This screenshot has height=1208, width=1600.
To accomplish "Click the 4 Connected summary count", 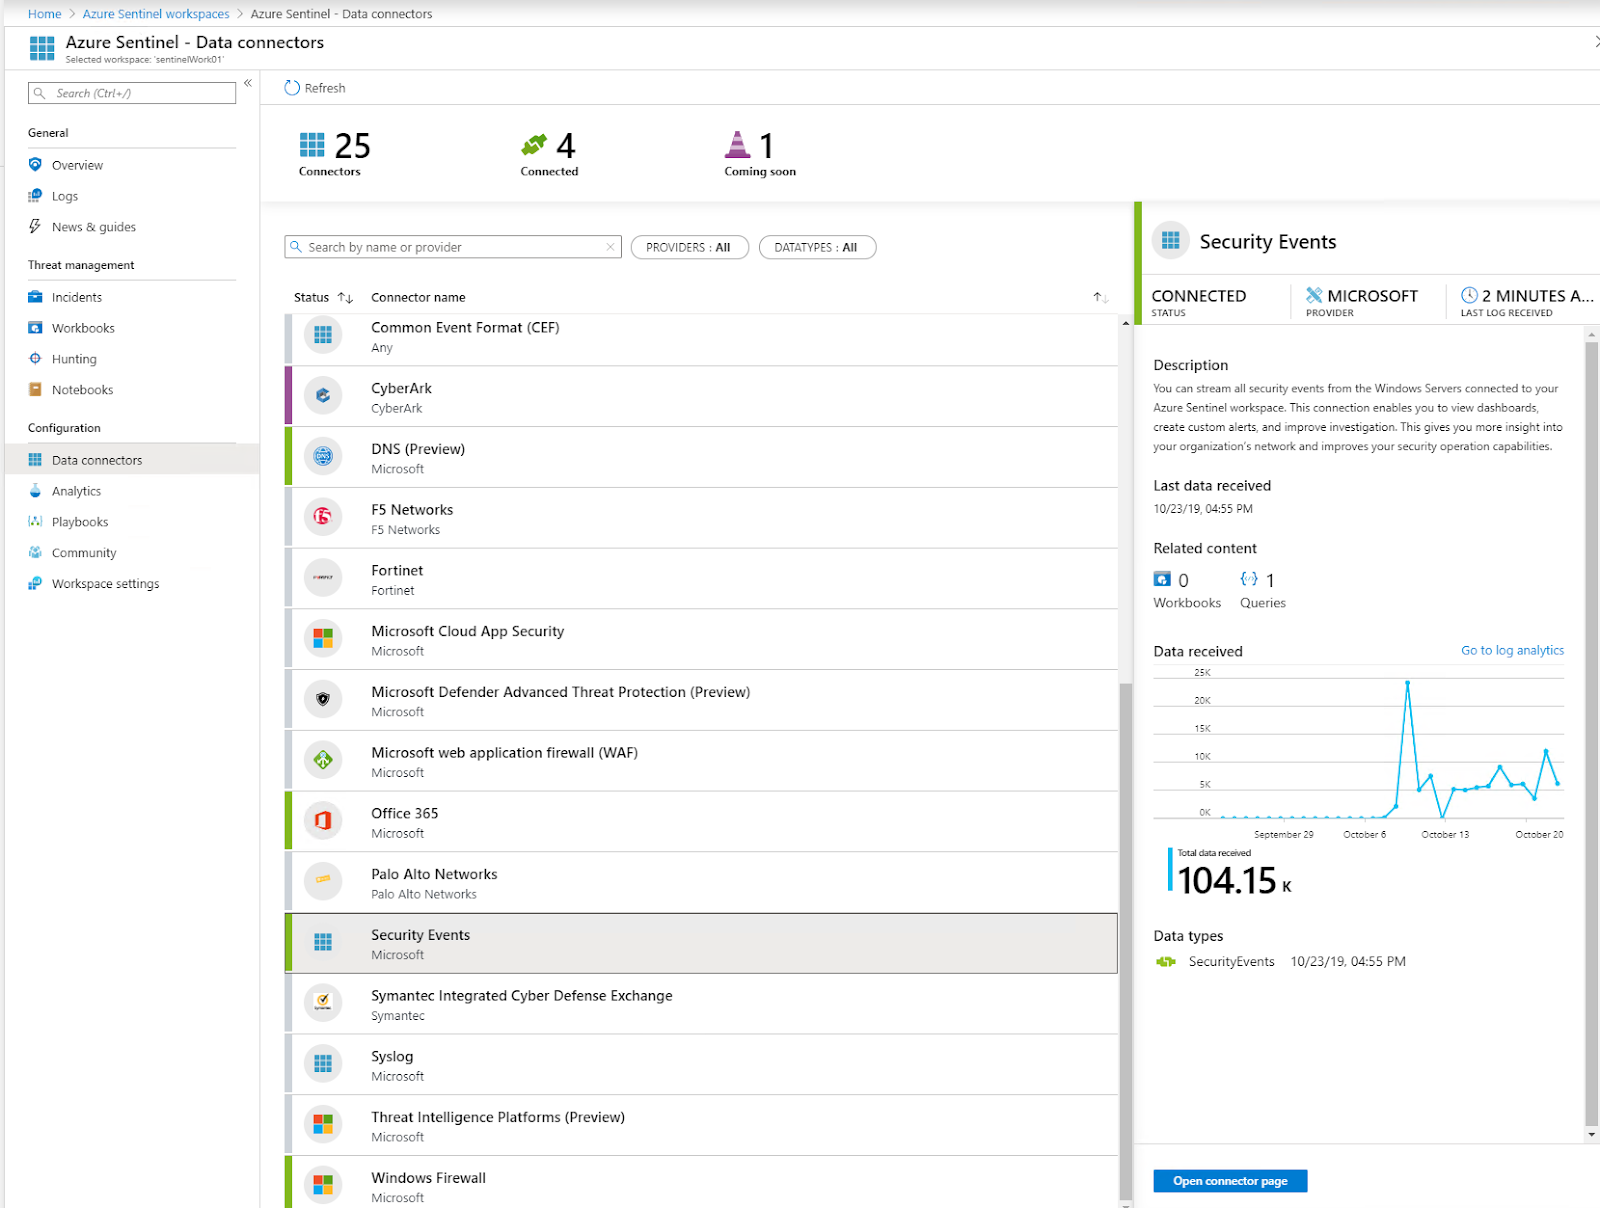I will (x=549, y=154).
